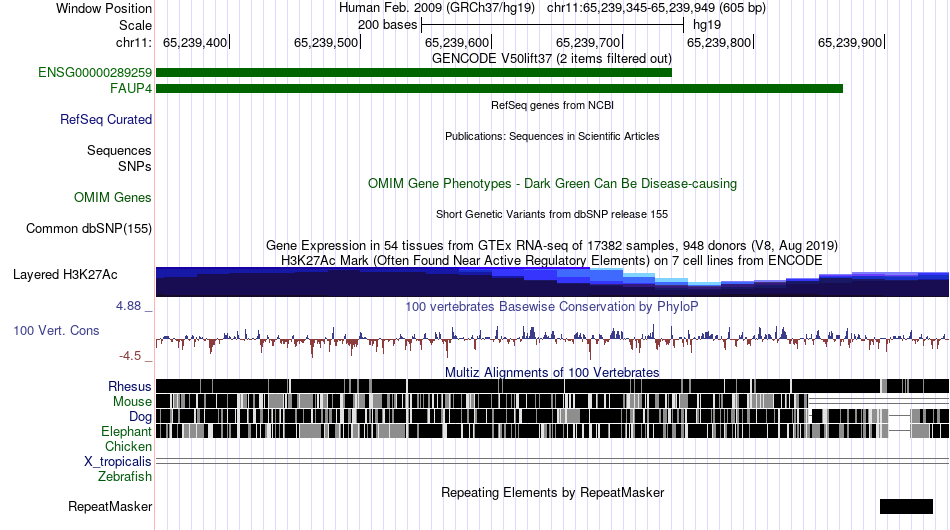Click the 65,239,600 ruler coordinate
This screenshot has height=530, width=950.
tap(457, 42)
